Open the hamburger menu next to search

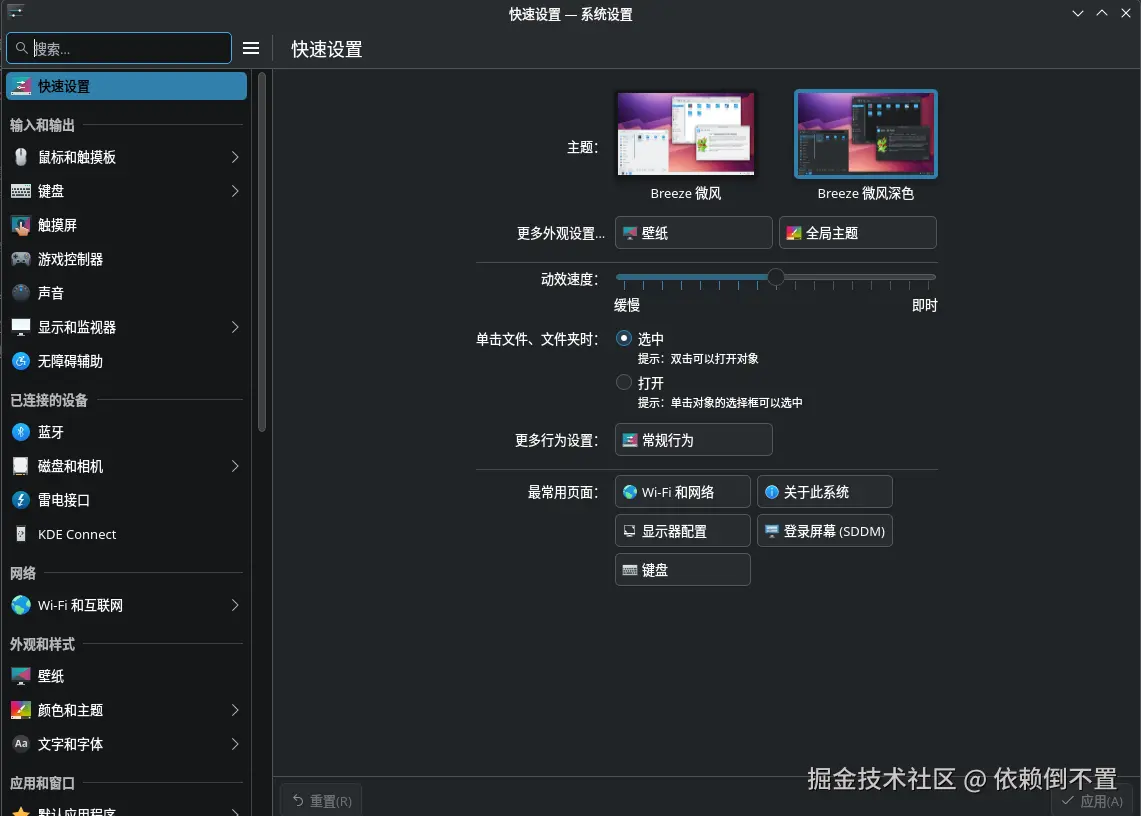pyautogui.click(x=251, y=48)
